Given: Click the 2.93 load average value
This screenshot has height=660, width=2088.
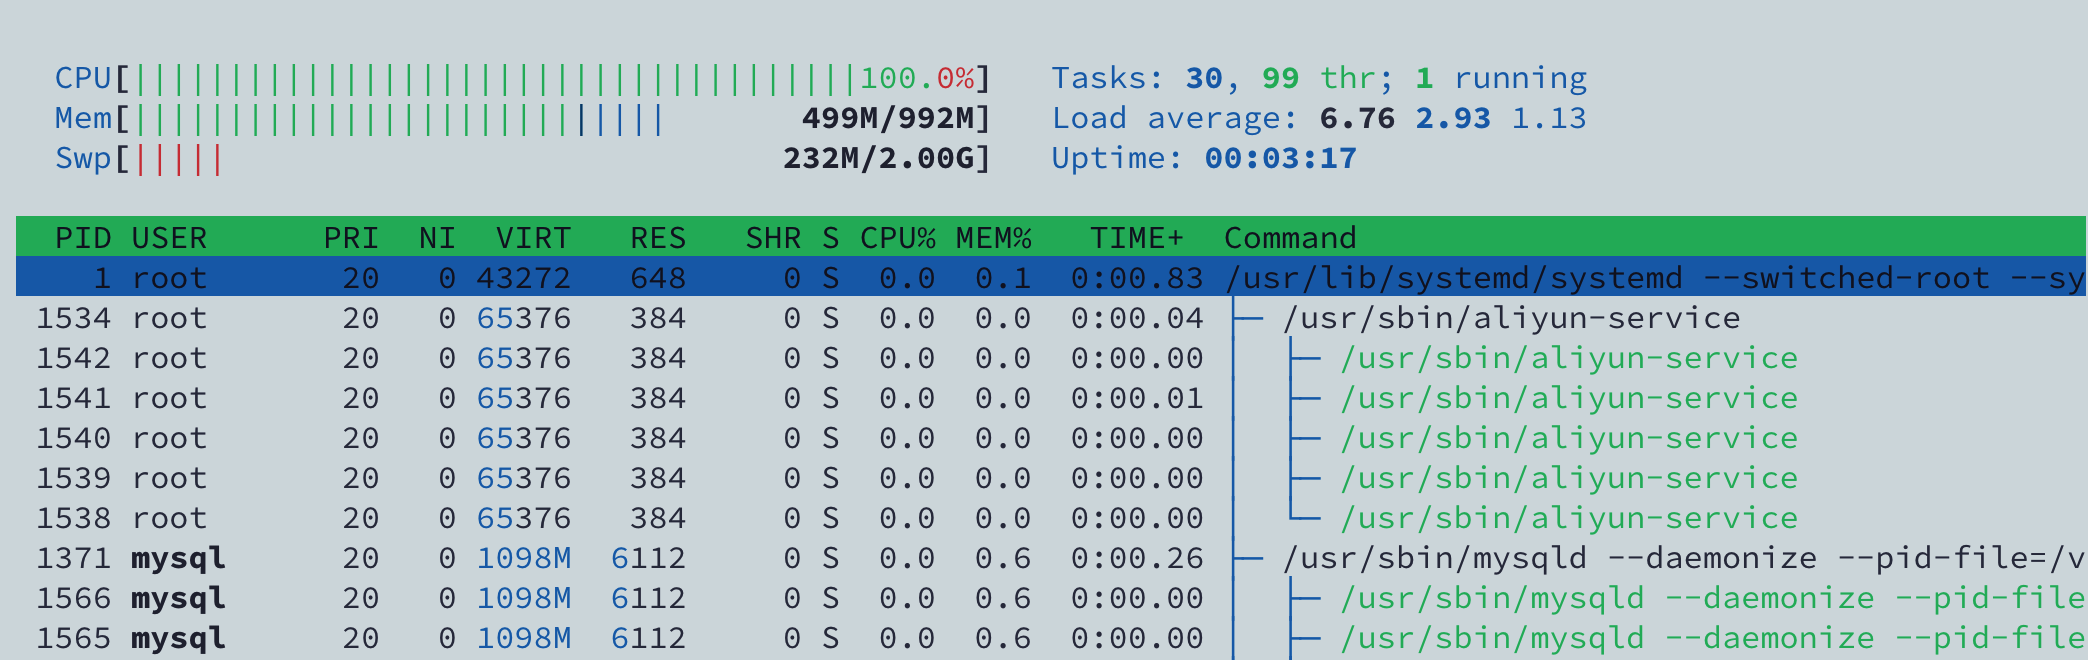Looking at the screenshot, I should point(1453,118).
